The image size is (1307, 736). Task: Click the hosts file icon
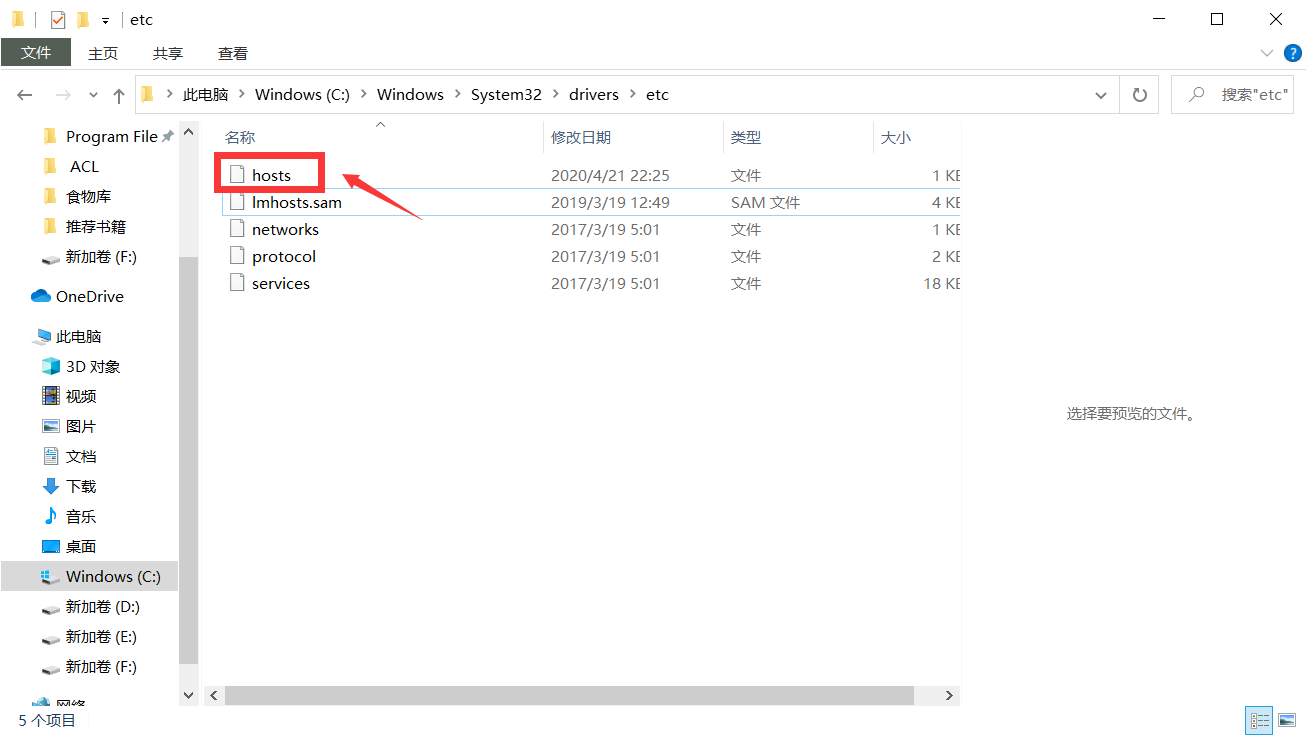point(237,175)
